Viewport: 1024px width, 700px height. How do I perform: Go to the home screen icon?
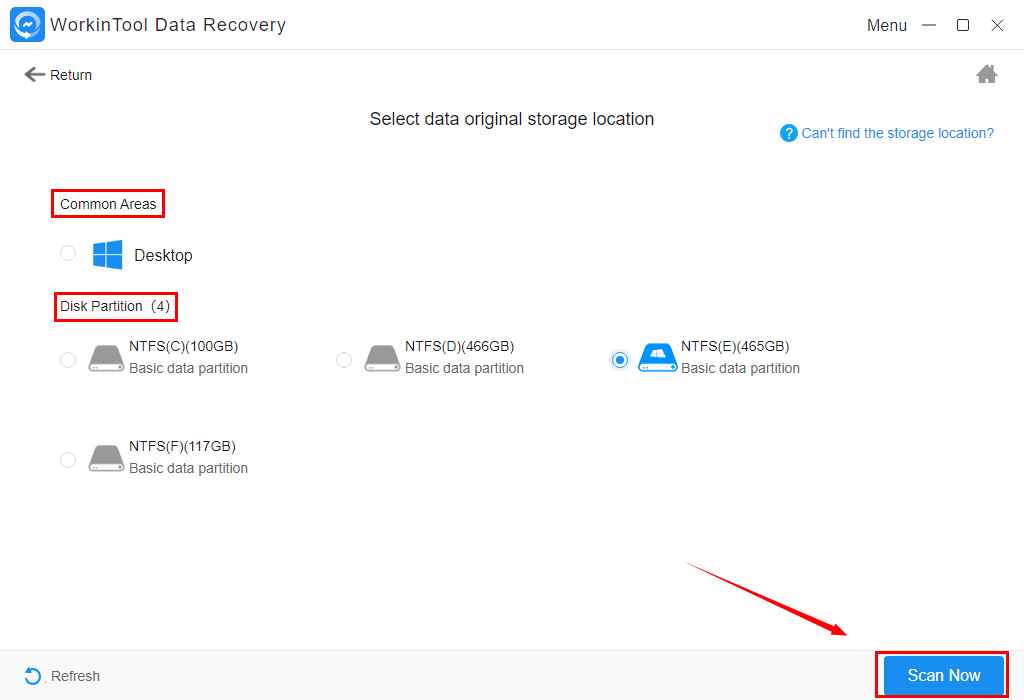pos(986,74)
